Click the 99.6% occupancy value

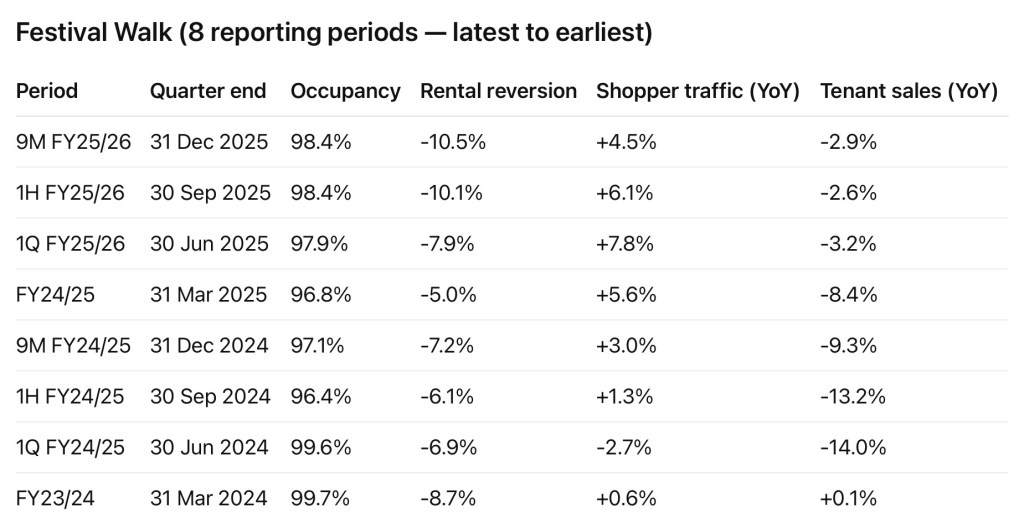[x=320, y=447]
